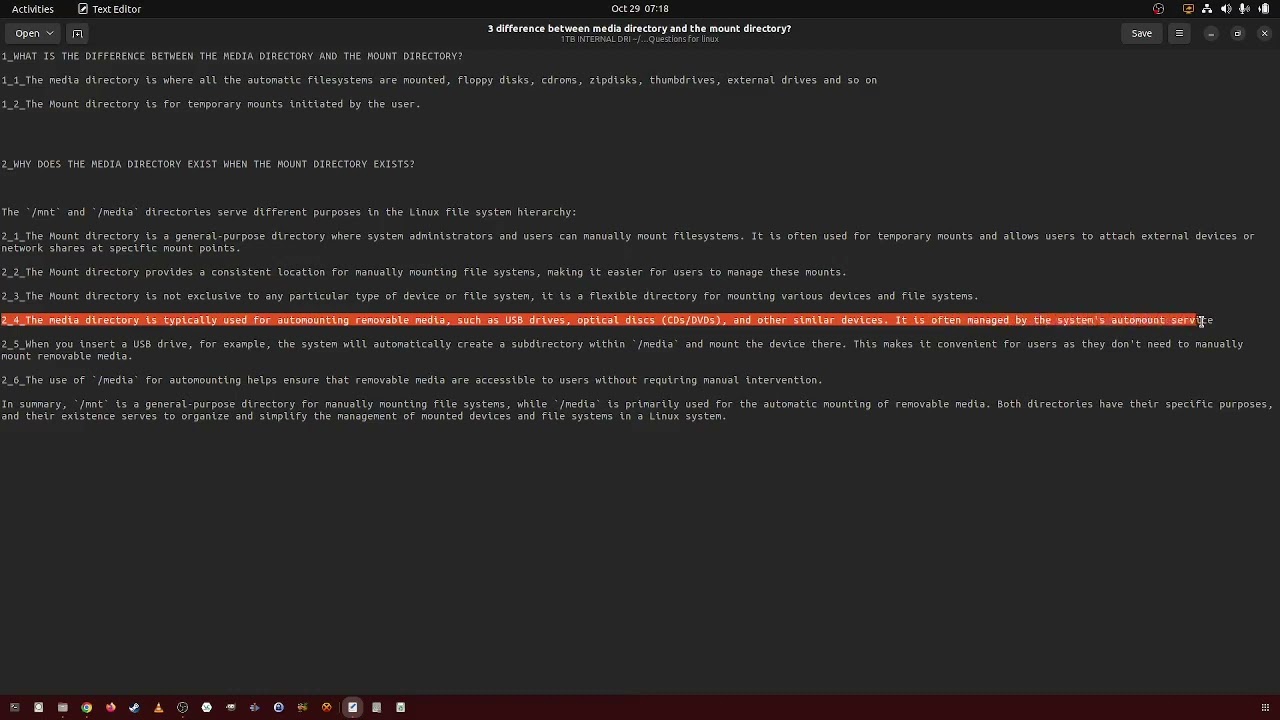This screenshot has width=1280, height=720.
Task: Open the wired network status icon
Action: point(1207,9)
